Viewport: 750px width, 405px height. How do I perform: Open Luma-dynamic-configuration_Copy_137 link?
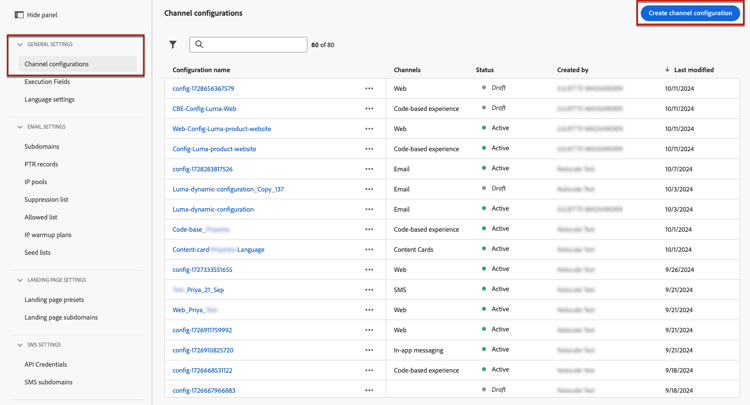[228, 189]
